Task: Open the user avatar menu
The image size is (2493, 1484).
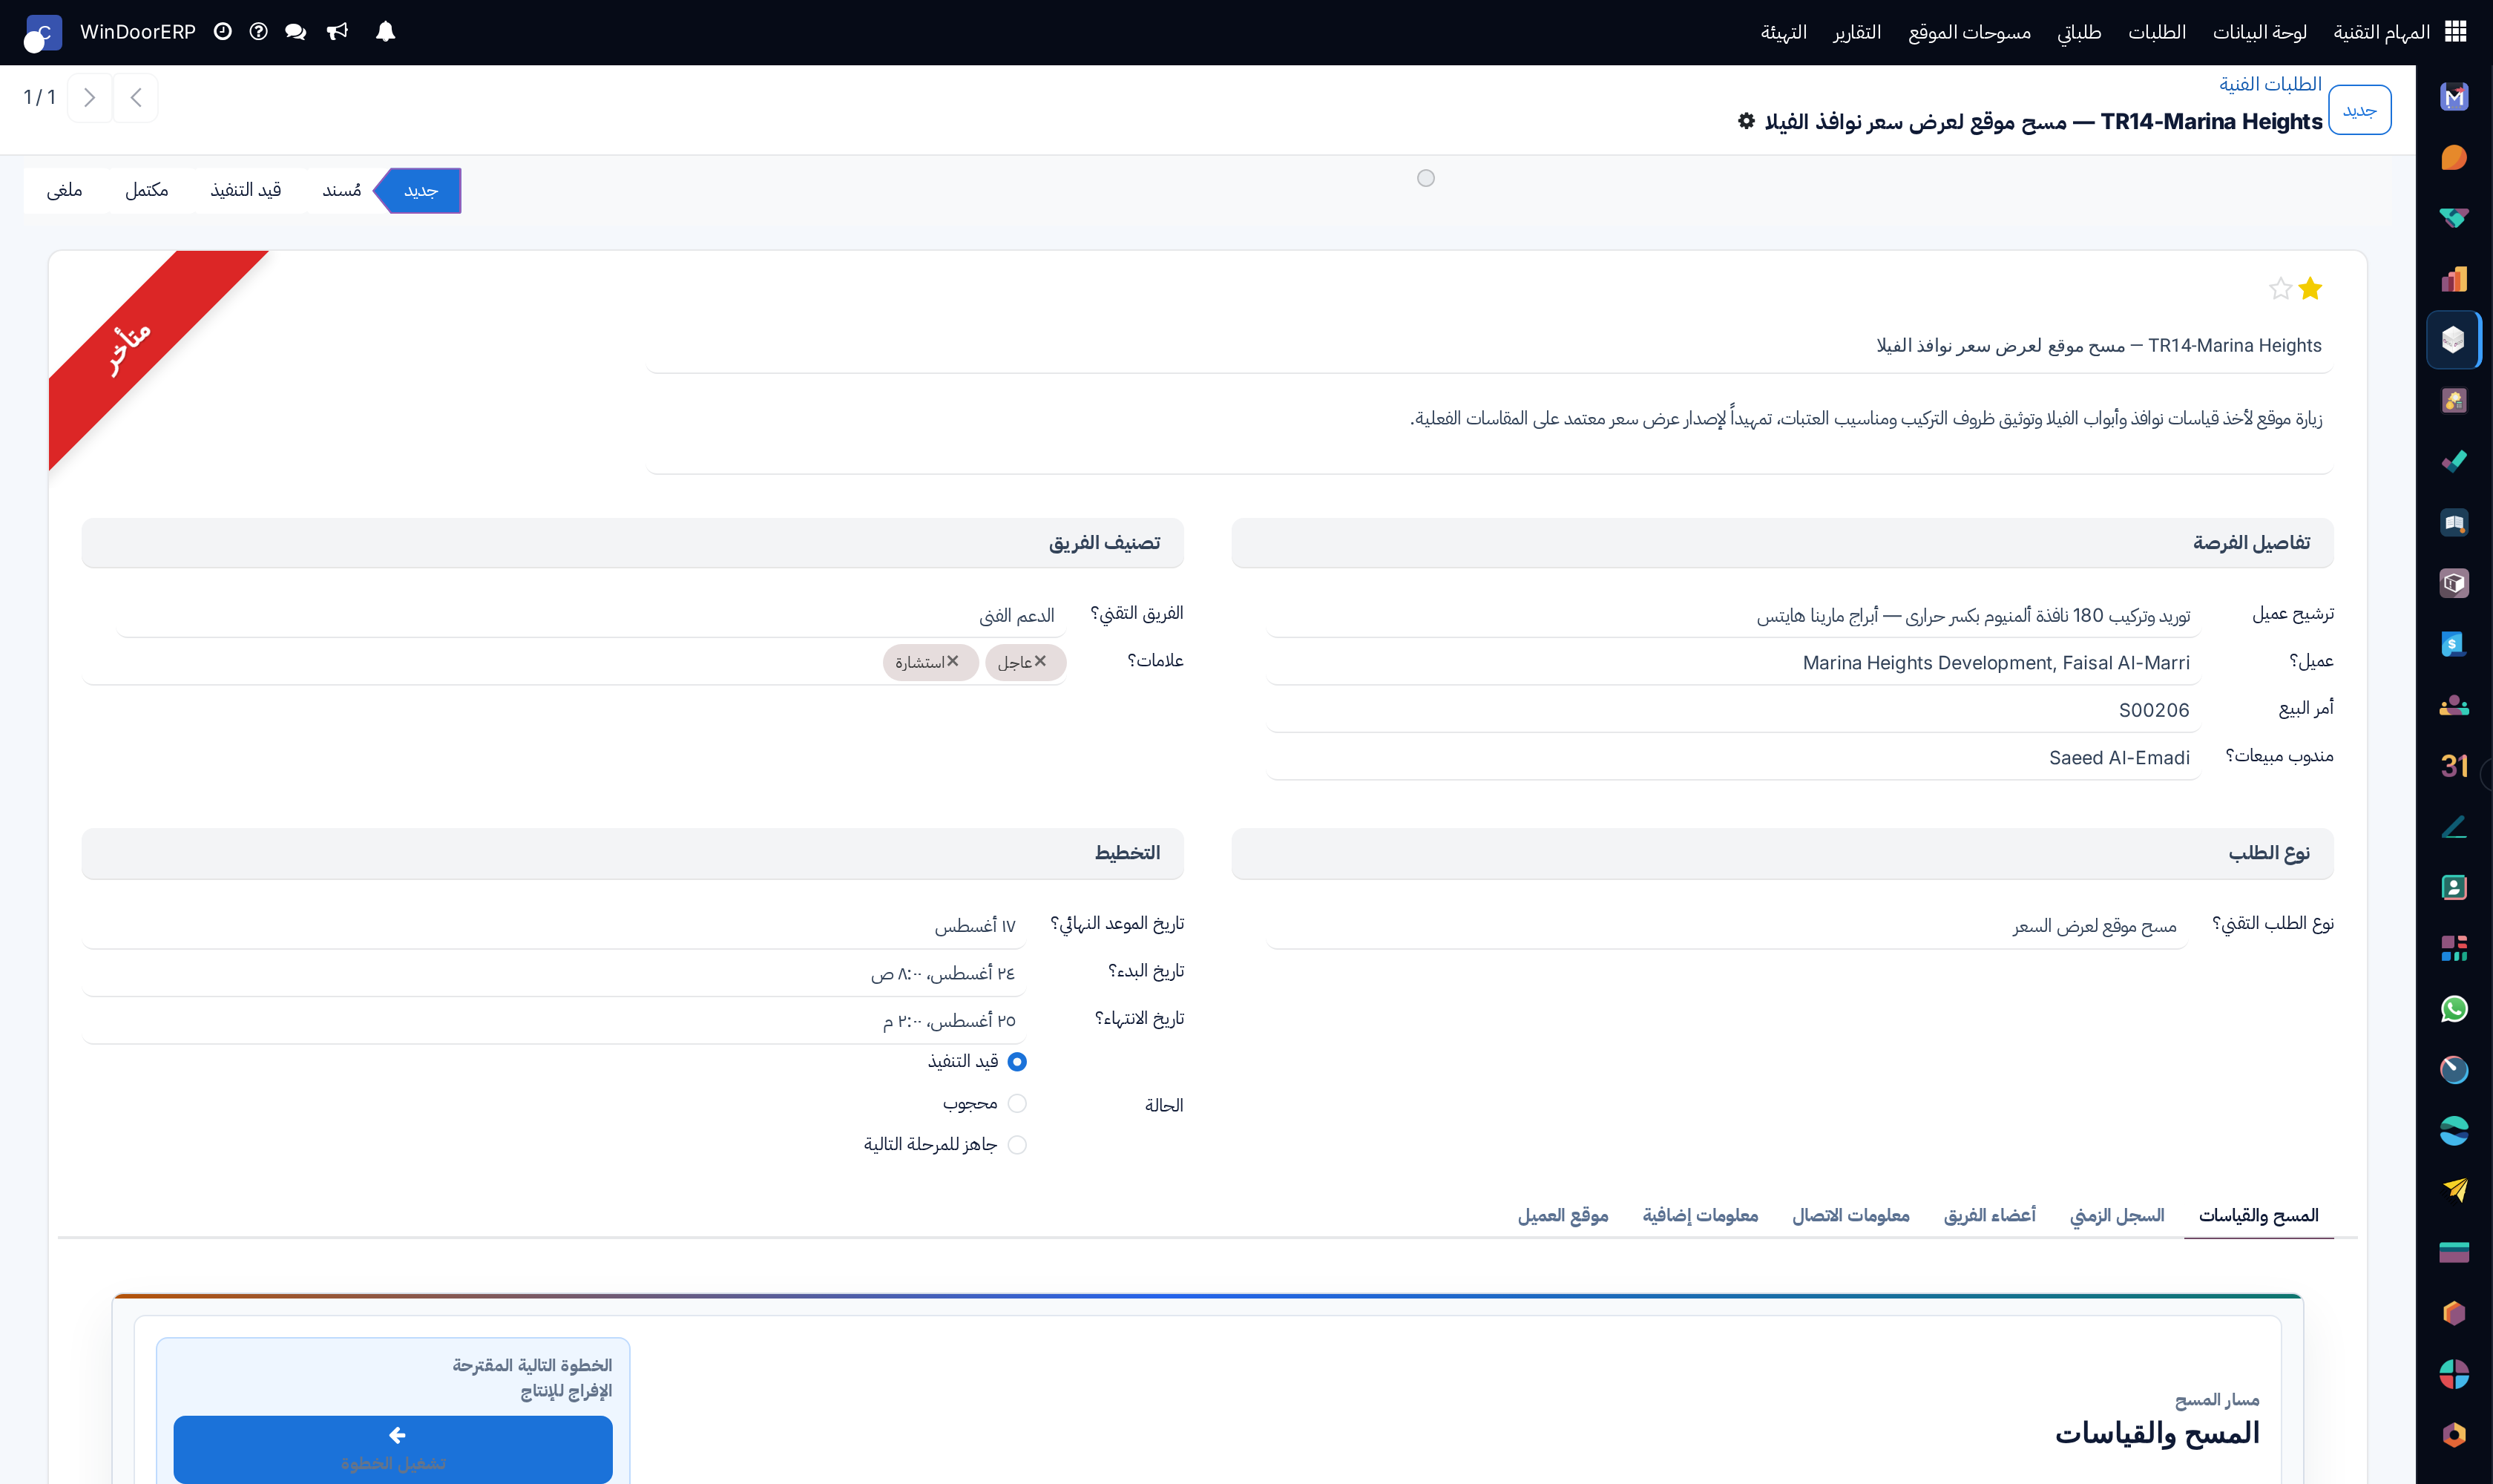Action: pos(42,33)
